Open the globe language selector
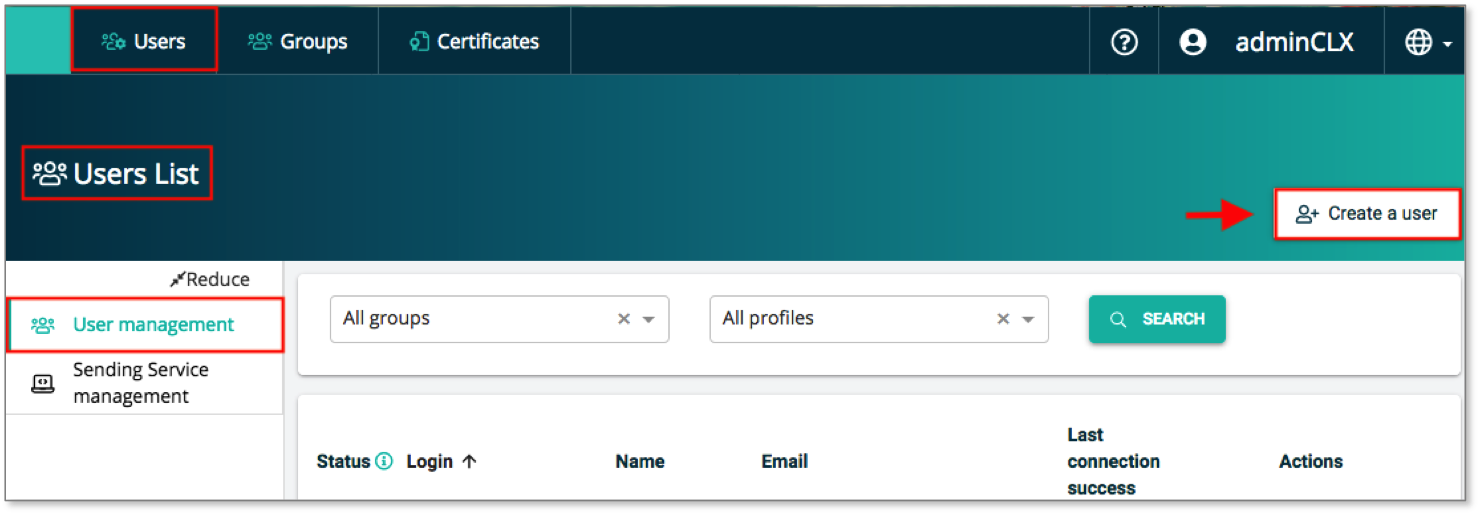 click(1427, 42)
